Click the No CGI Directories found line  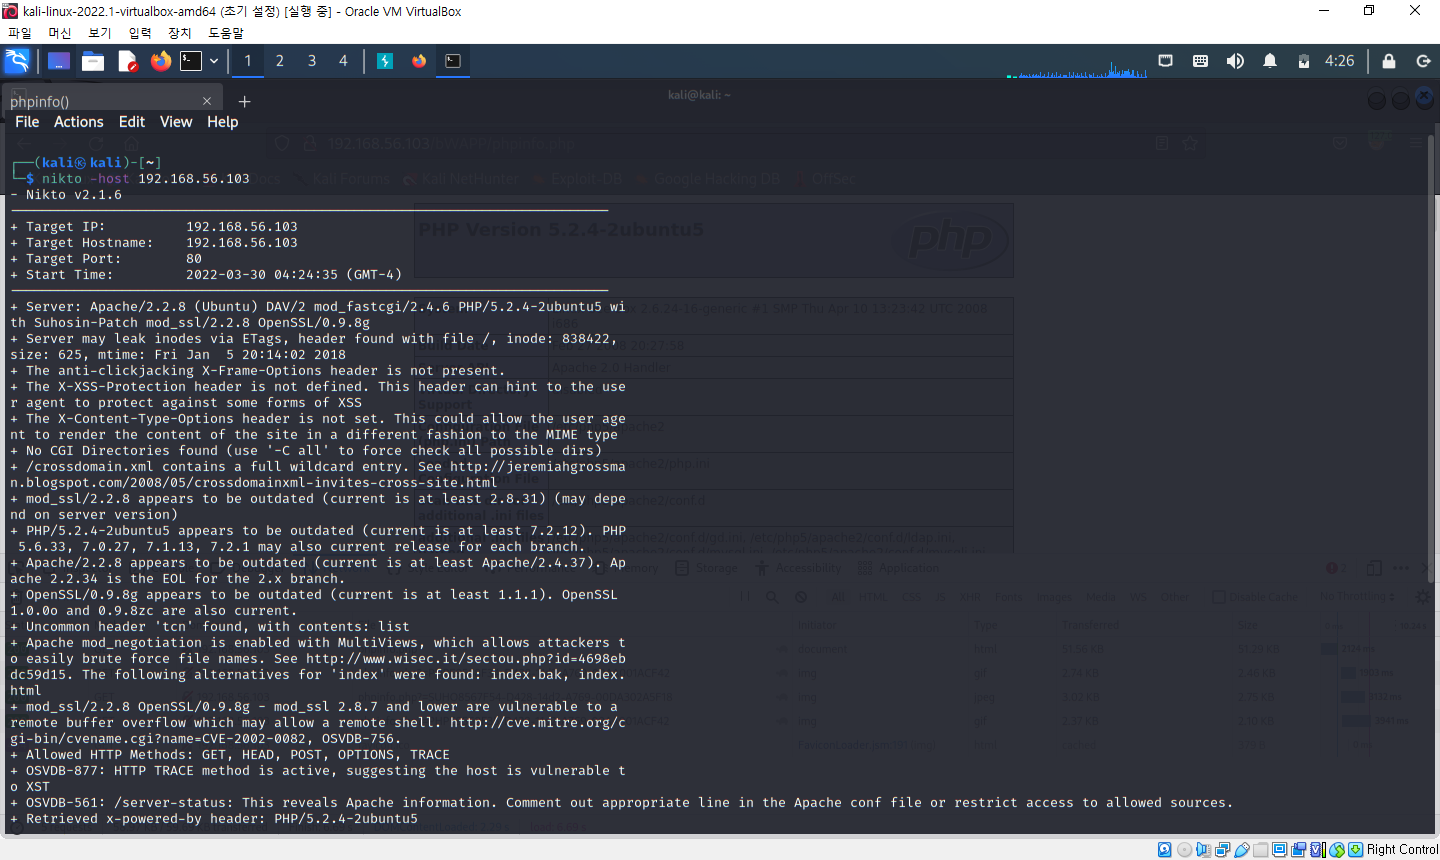(x=306, y=451)
